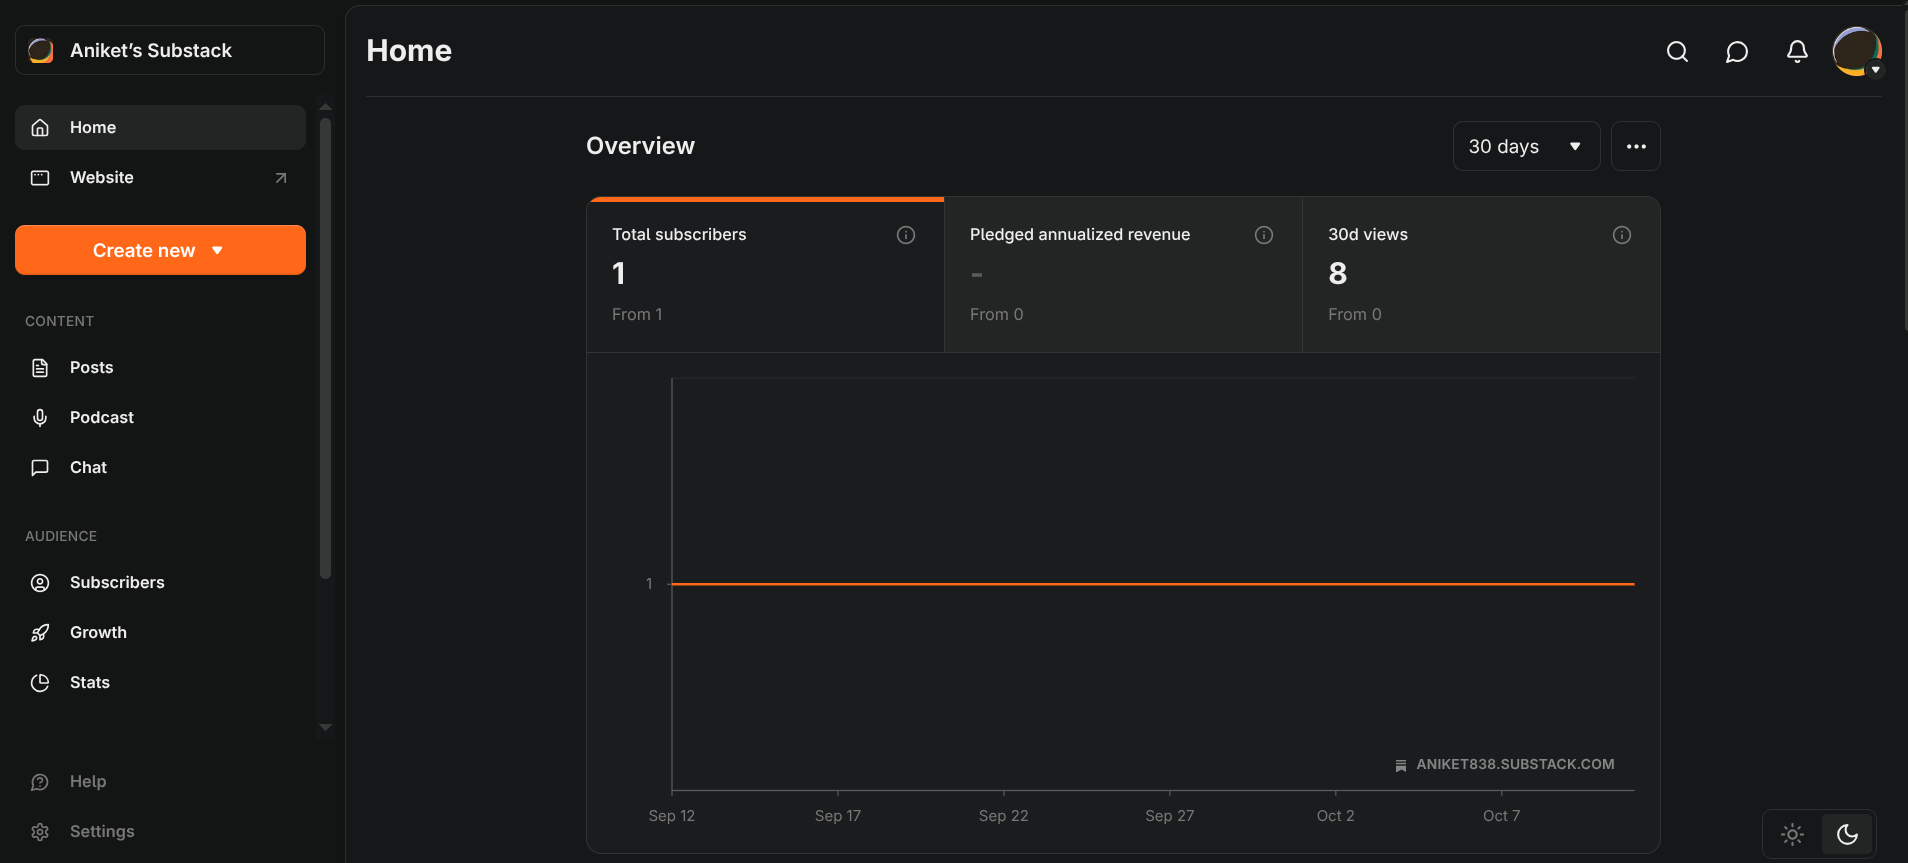Open Settings from sidebar
Screen dimensions: 1908x863
[x=101, y=832]
